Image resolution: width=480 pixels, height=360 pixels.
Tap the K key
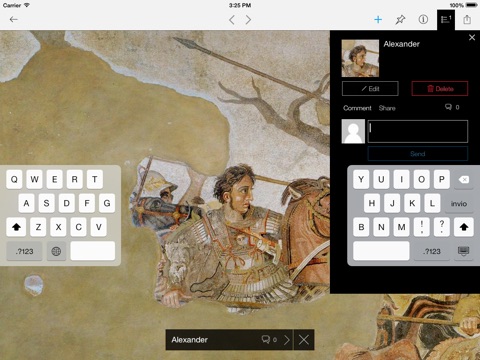(412, 203)
